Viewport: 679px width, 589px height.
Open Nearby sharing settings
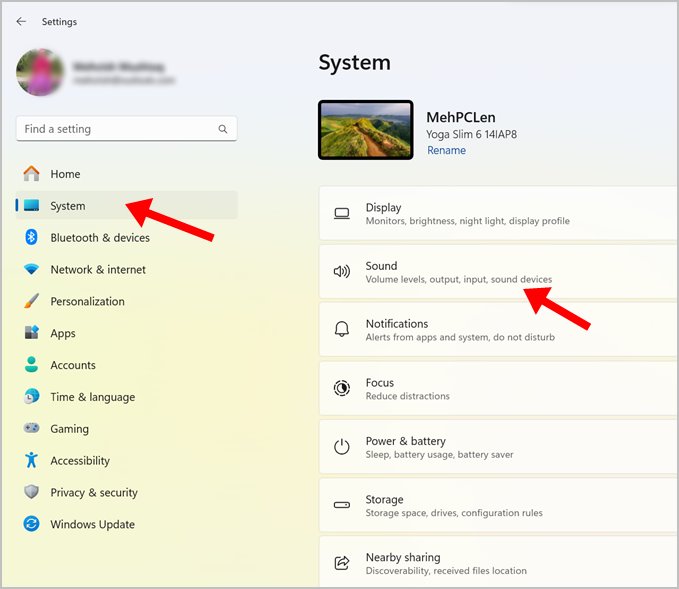(498, 562)
